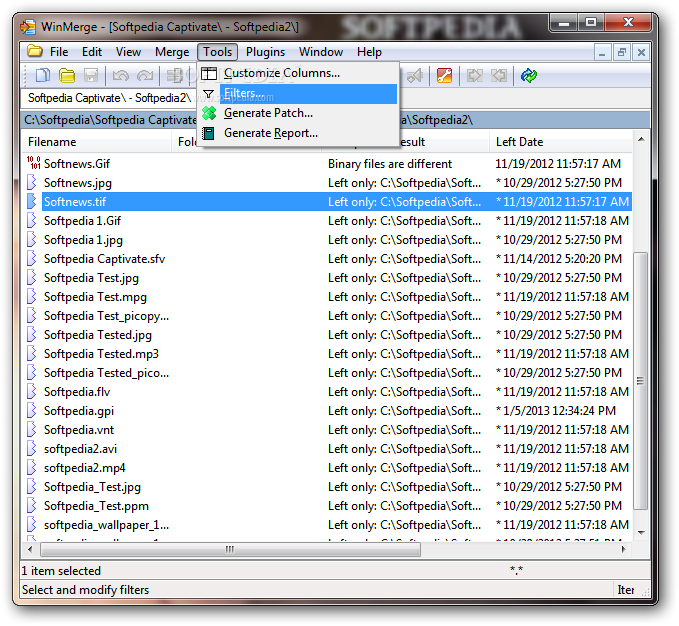Click the vertical scrollbar down arrow
This screenshot has width=679, height=626.
point(641,533)
